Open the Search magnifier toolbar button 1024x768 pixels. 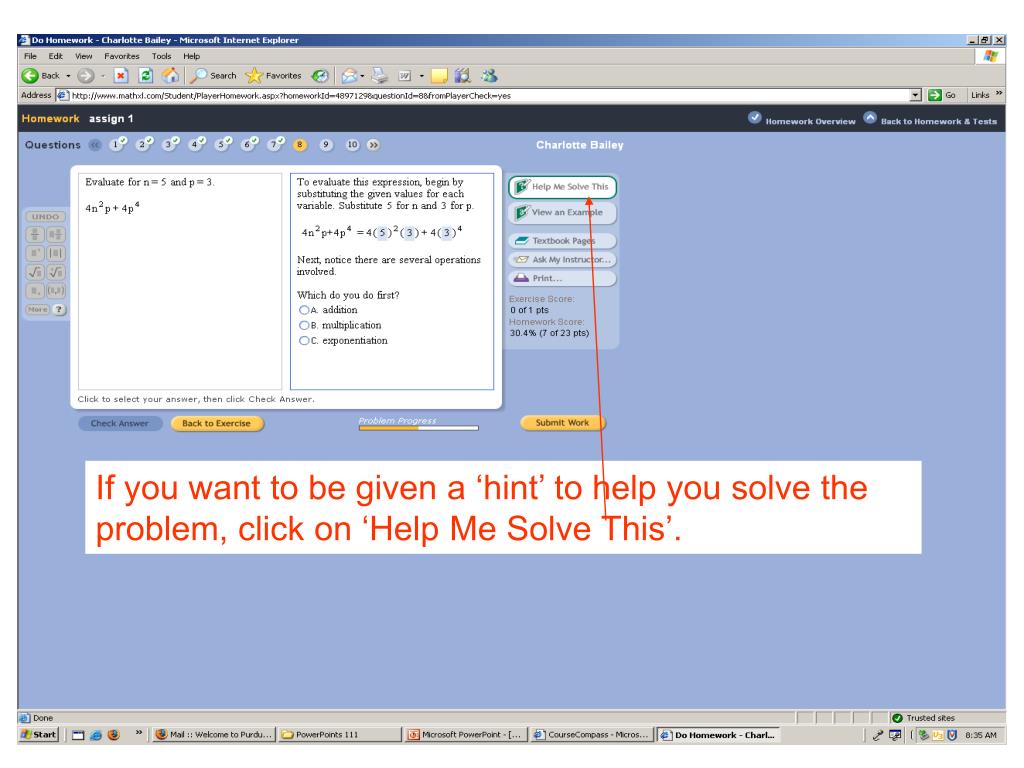click(213, 76)
